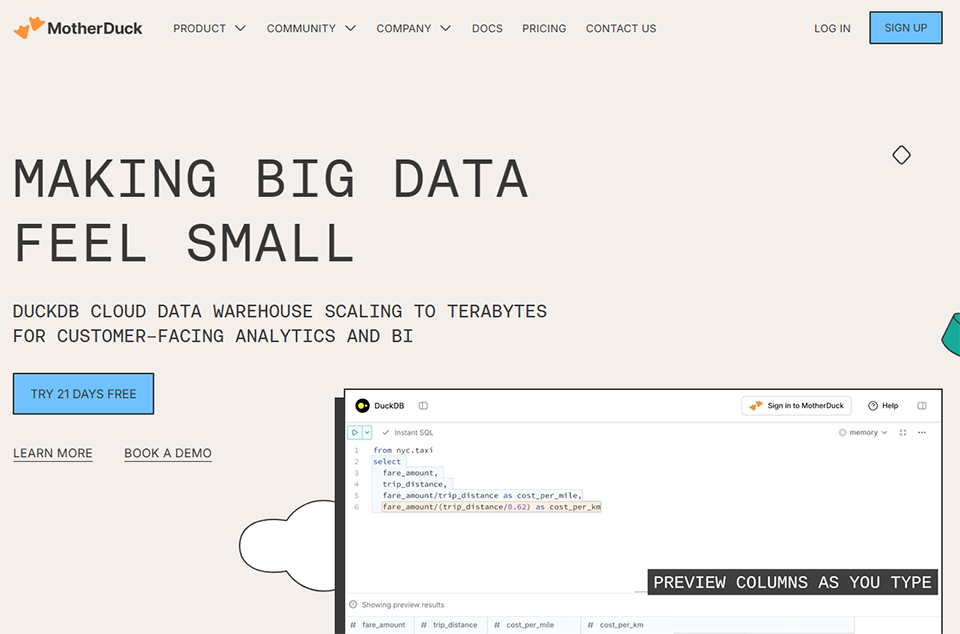Open the memory database dropdown

click(x=863, y=433)
